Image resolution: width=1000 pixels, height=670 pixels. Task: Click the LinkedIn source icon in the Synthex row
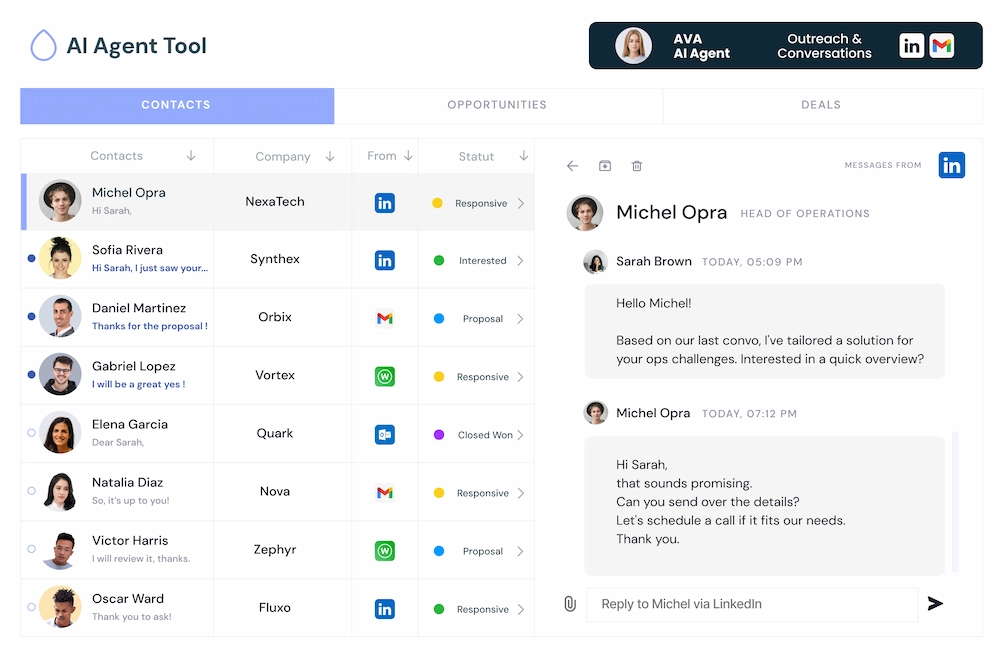click(385, 260)
